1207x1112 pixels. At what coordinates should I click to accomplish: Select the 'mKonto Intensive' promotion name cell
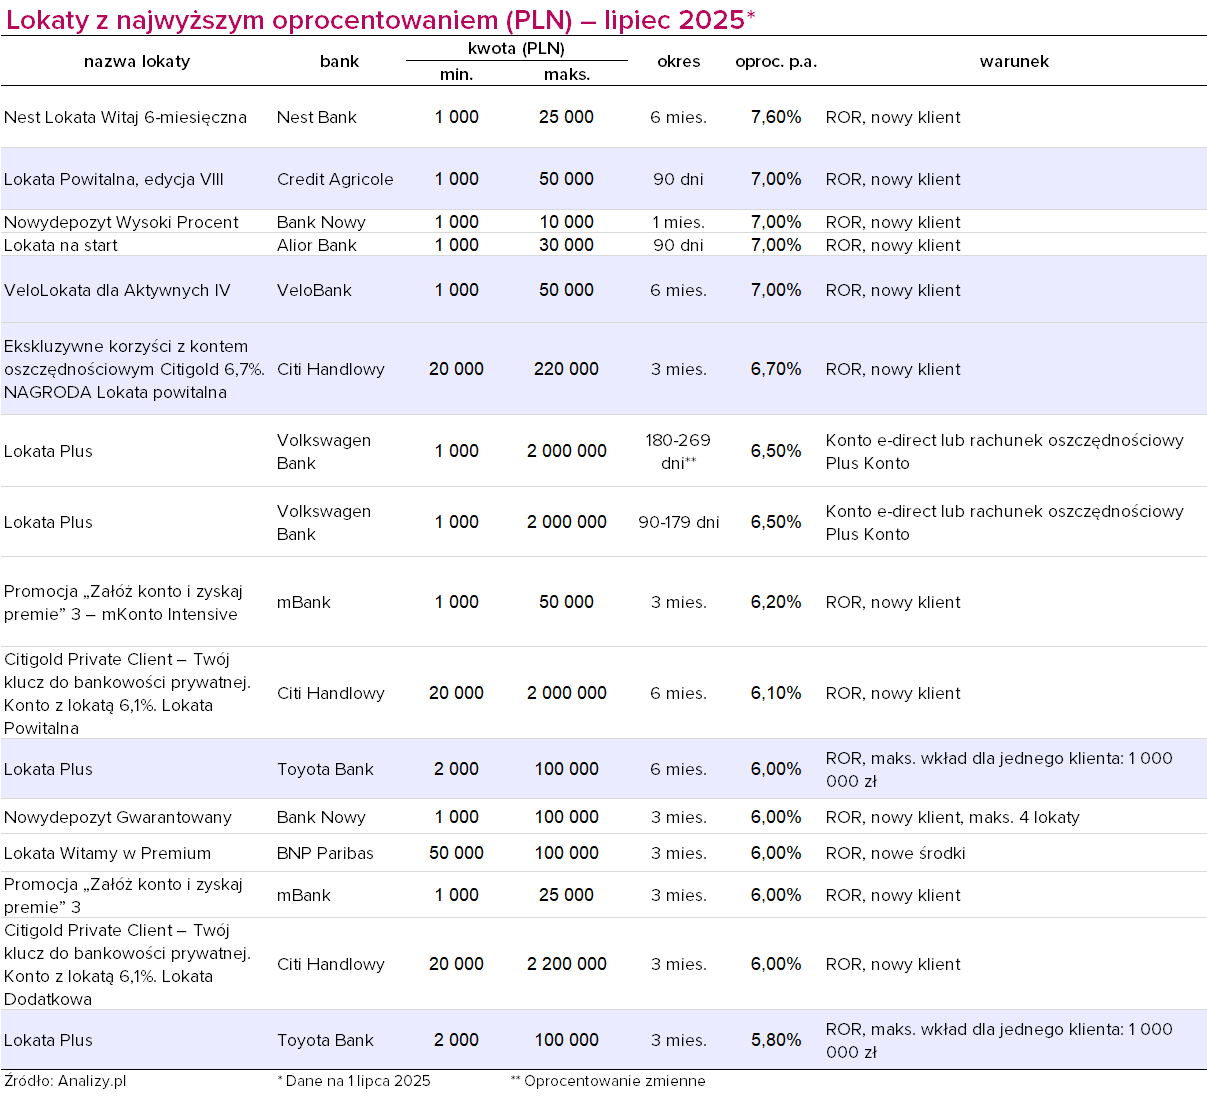[124, 602]
